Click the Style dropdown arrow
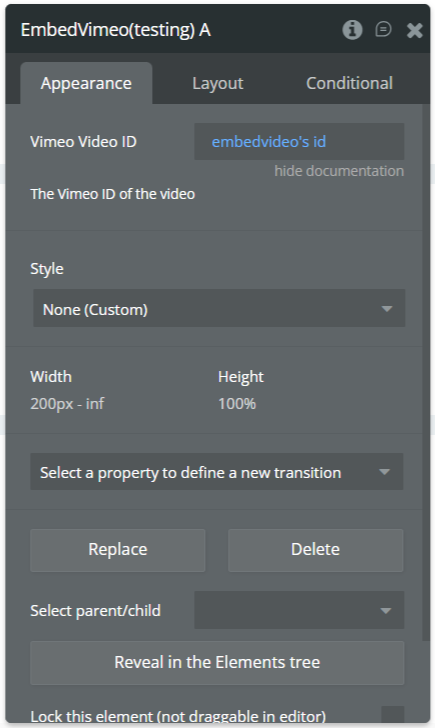The image size is (435, 728). (387, 309)
